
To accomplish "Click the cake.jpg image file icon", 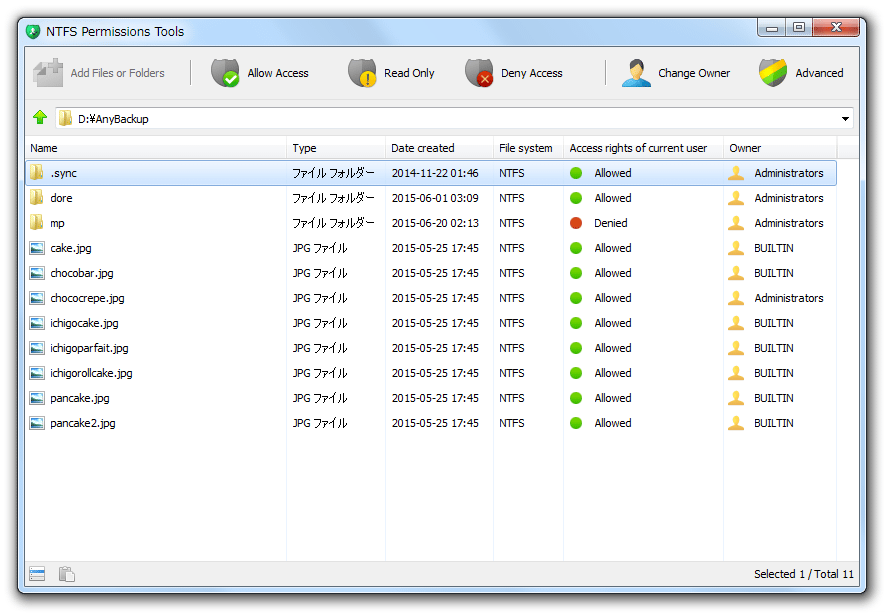I will [37, 248].
